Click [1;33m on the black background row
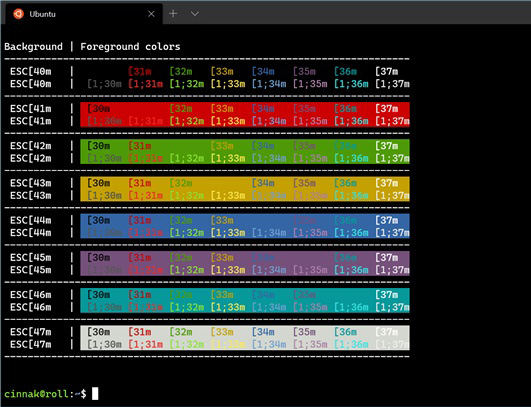This screenshot has width=531, height=407. pos(228,84)
